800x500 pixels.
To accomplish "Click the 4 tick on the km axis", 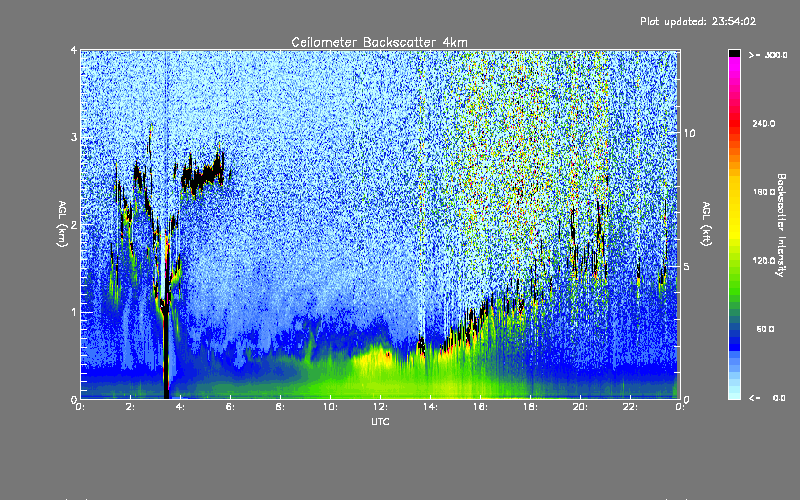I will [74, 50].
